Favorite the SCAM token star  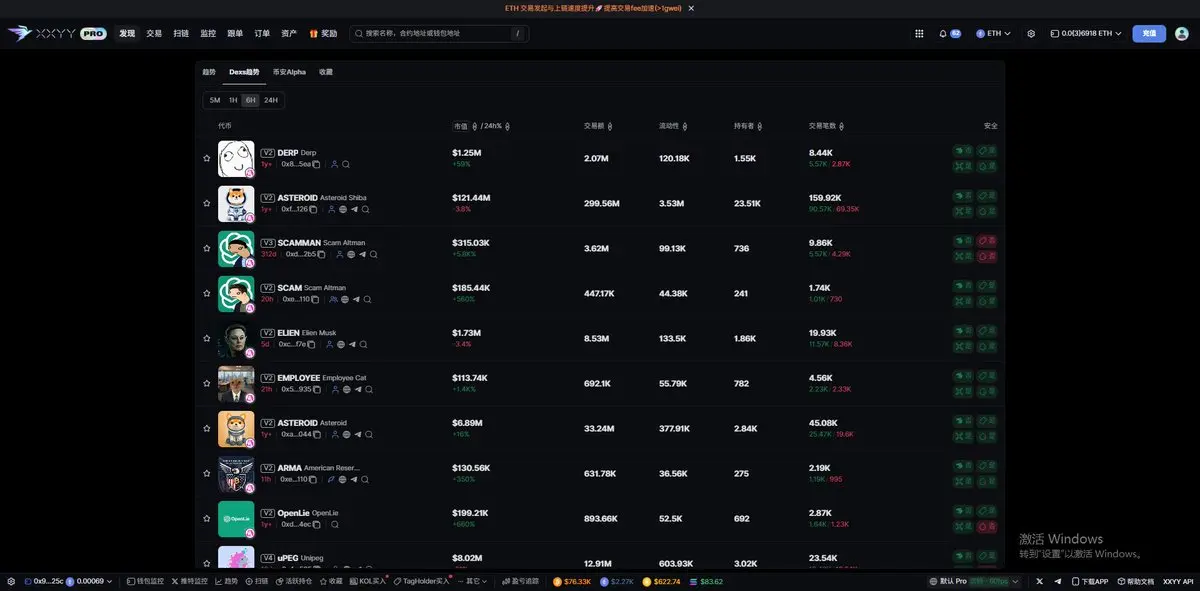click(207, 293)
